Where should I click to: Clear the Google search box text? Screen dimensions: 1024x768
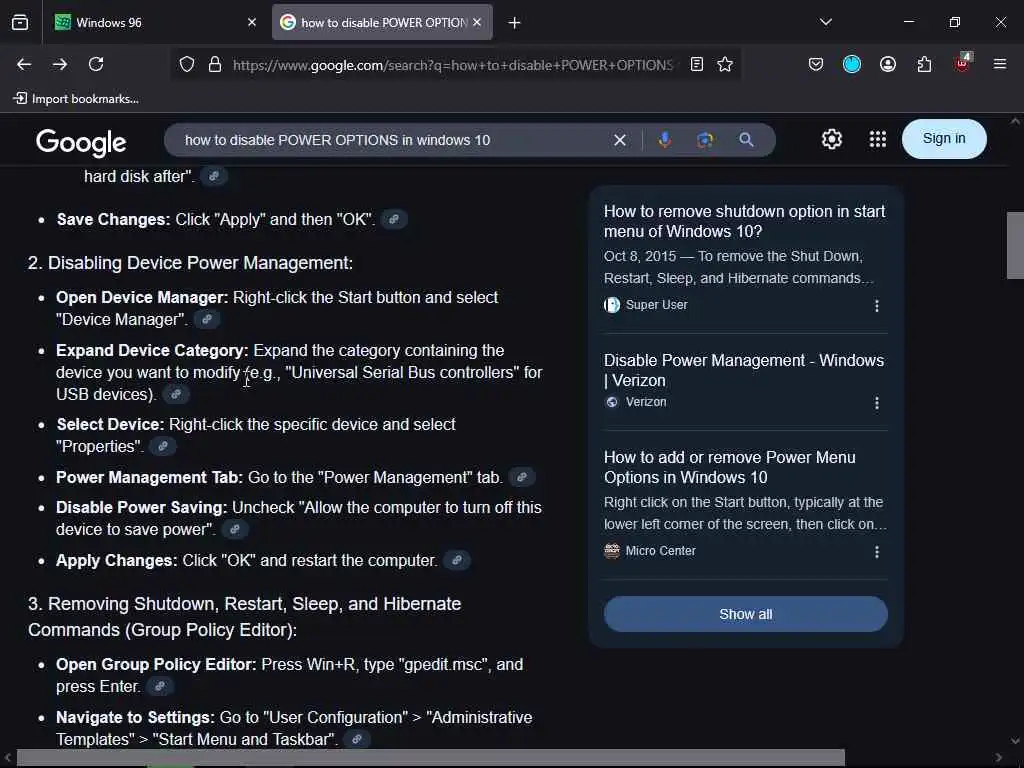(x=620, y=140)
